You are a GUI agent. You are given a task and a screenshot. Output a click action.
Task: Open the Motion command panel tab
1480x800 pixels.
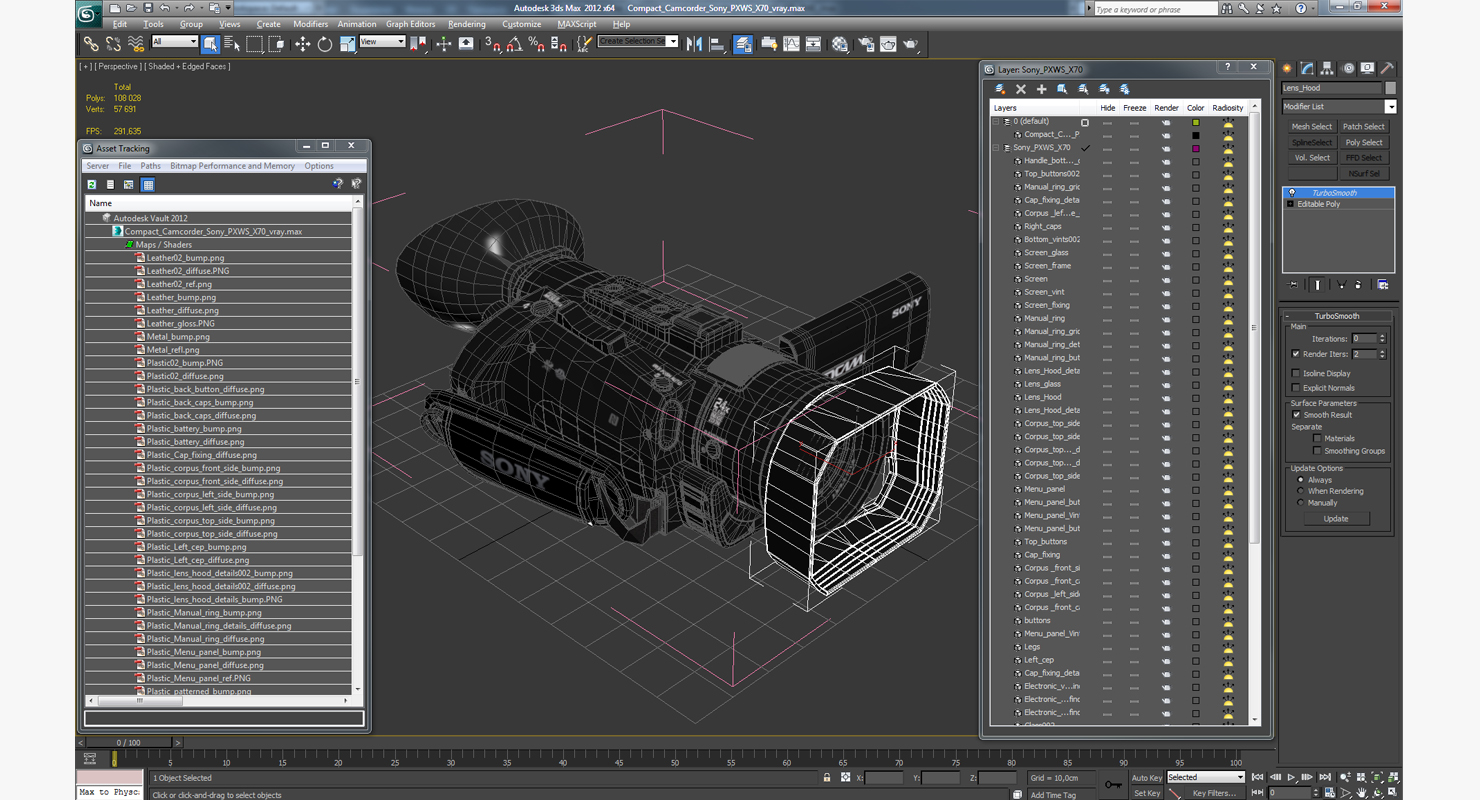point(1348,69)
